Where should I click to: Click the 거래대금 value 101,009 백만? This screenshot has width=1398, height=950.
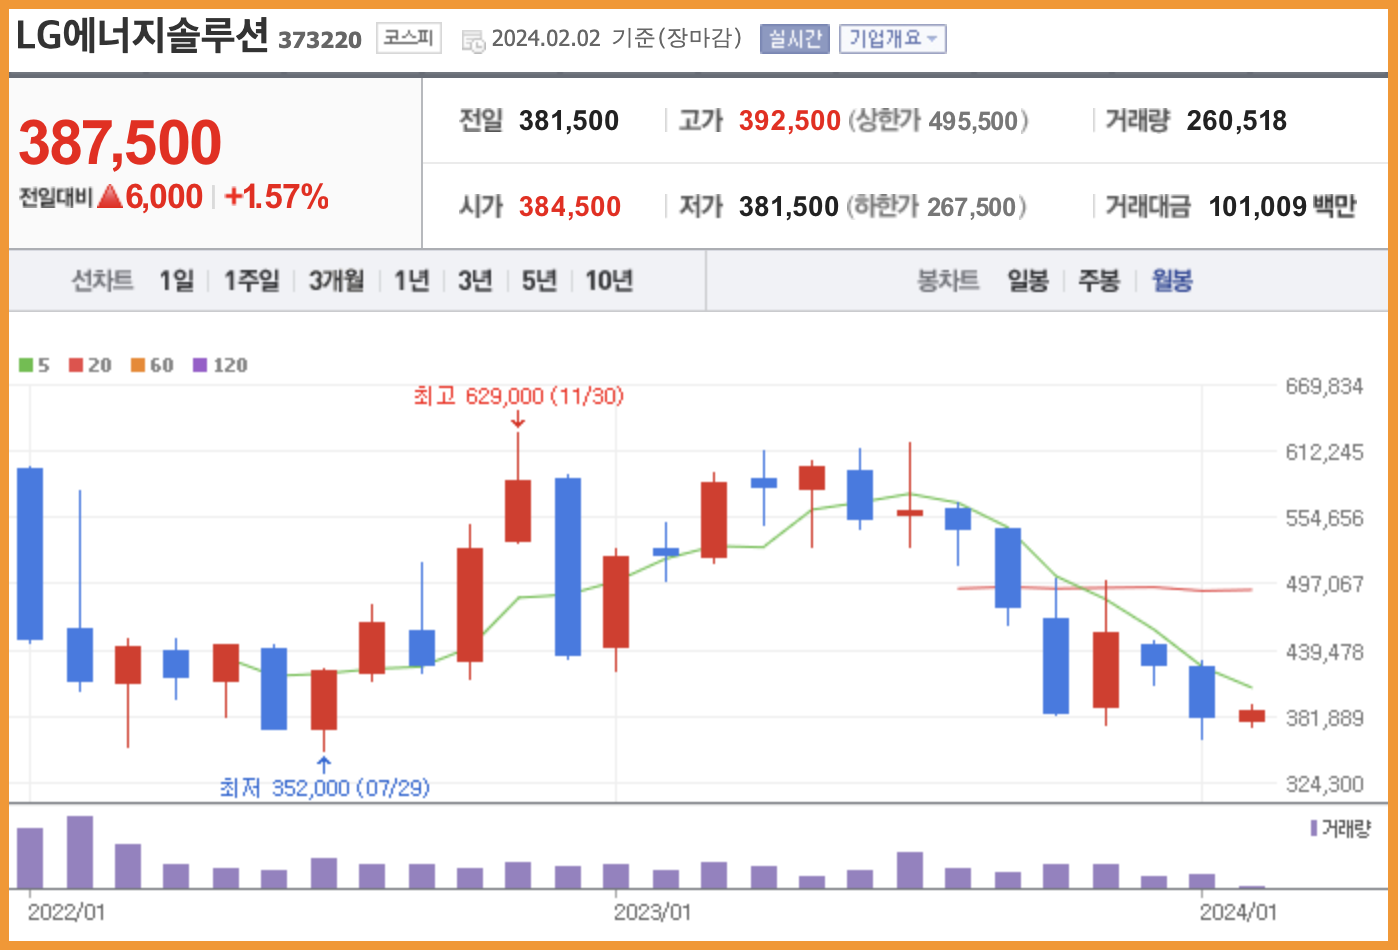tap(1282, 207)
